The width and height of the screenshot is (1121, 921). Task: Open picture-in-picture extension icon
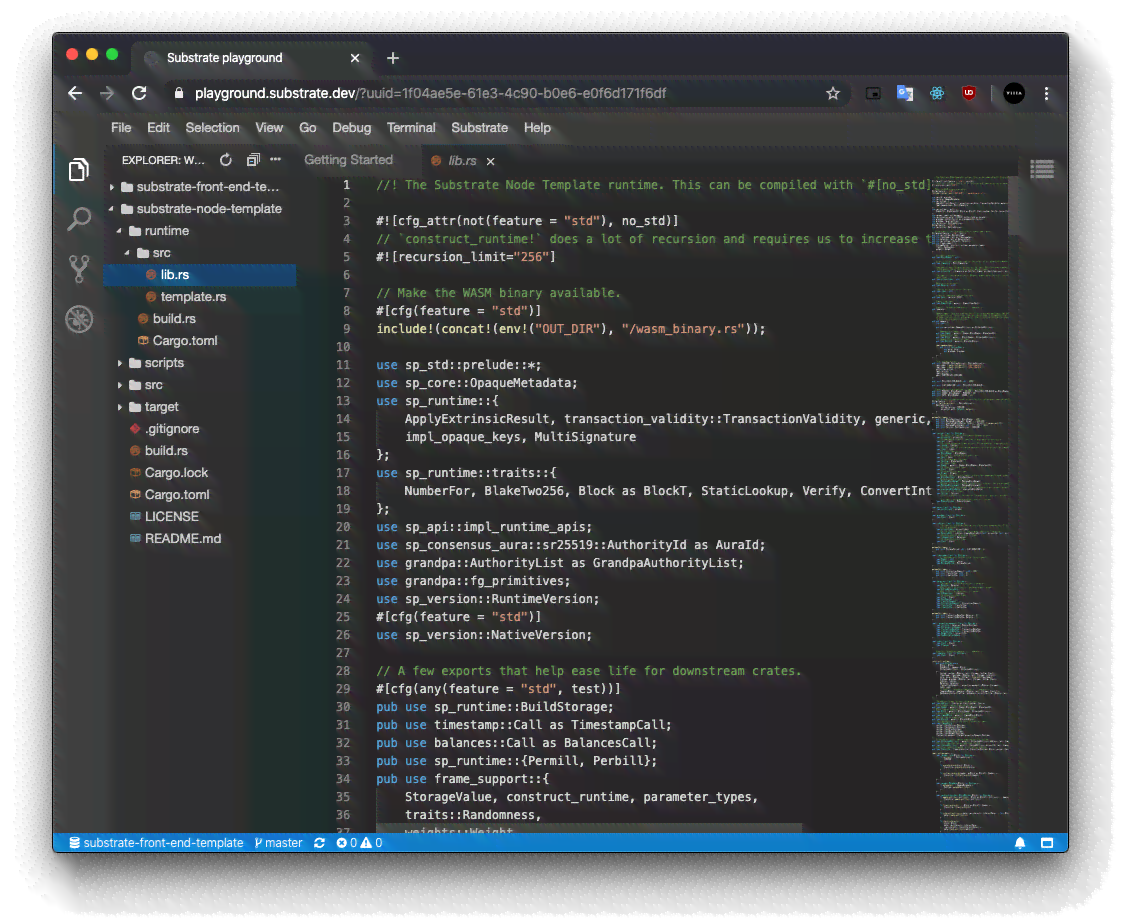(873, 93)
